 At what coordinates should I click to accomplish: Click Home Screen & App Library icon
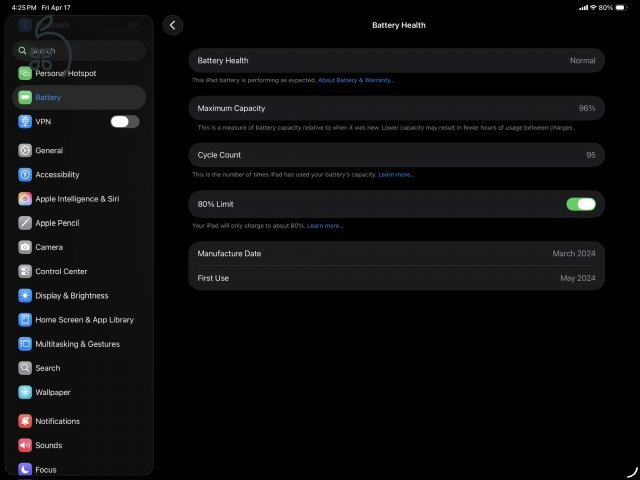tap(25, 320)
